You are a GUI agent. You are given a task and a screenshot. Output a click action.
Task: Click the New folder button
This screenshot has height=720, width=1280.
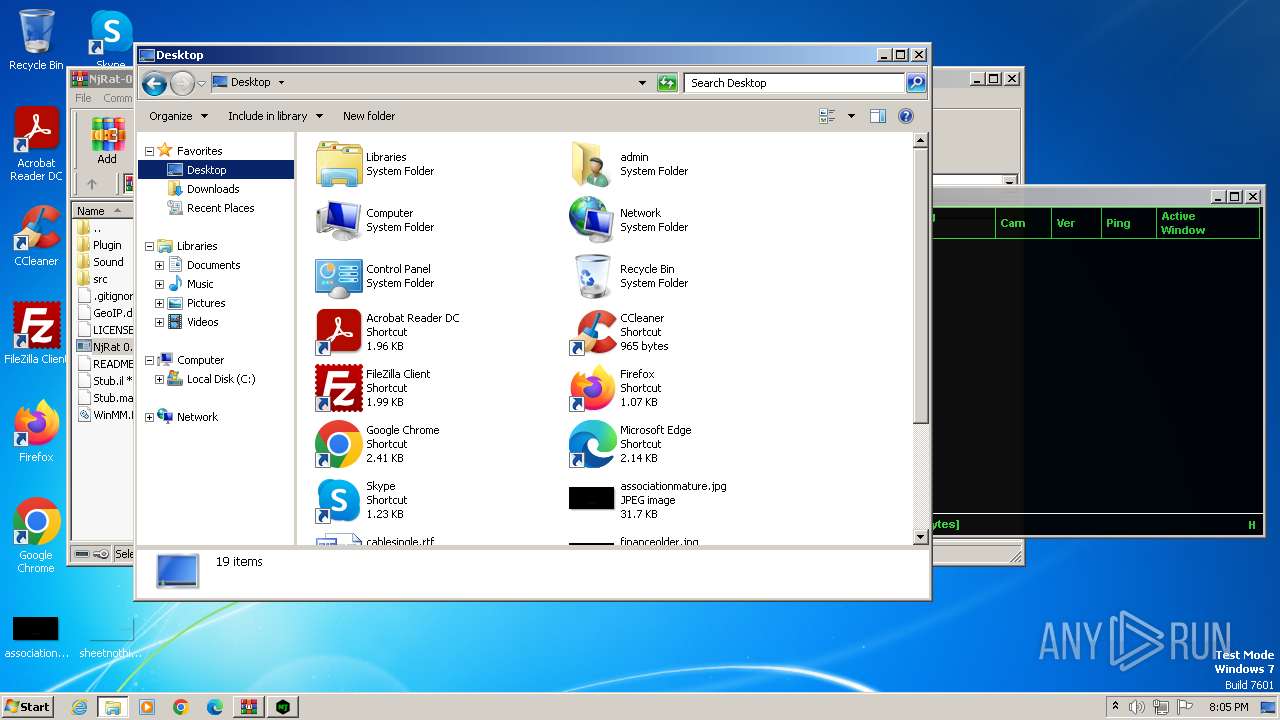coord(369,116)
